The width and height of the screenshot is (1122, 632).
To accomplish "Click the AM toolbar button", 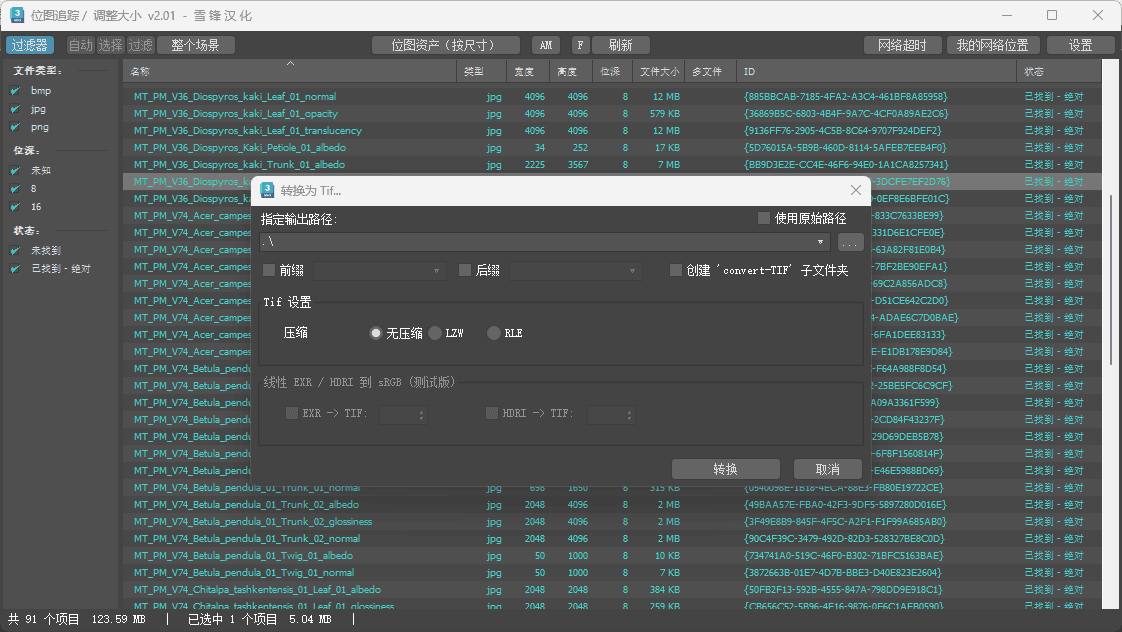I will click(545, 45).
